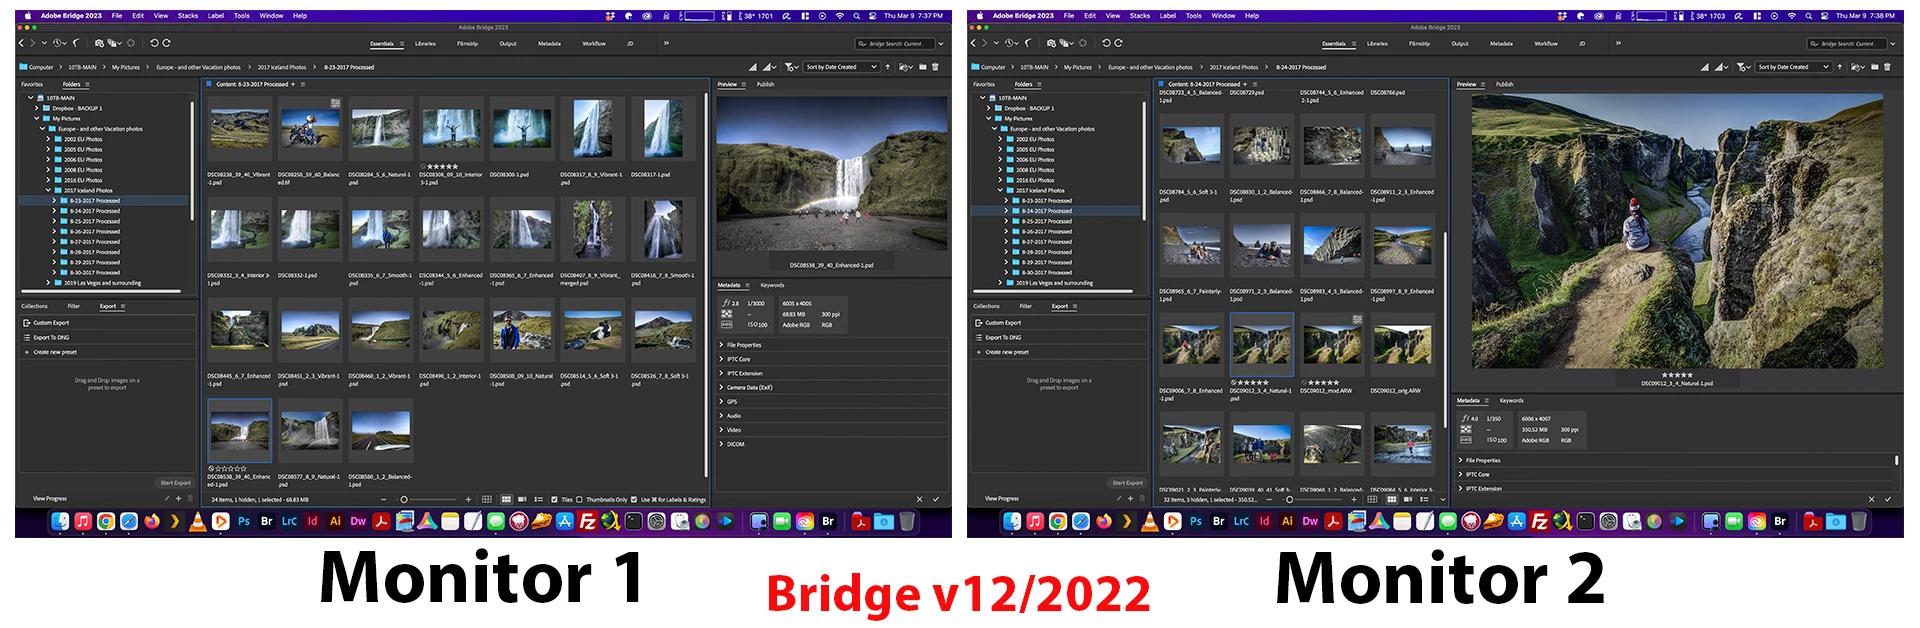Viewport: 1920px width, 628px height.
Task: Switch to list view on Monitor 1
Action: click(x=539, y=499)
